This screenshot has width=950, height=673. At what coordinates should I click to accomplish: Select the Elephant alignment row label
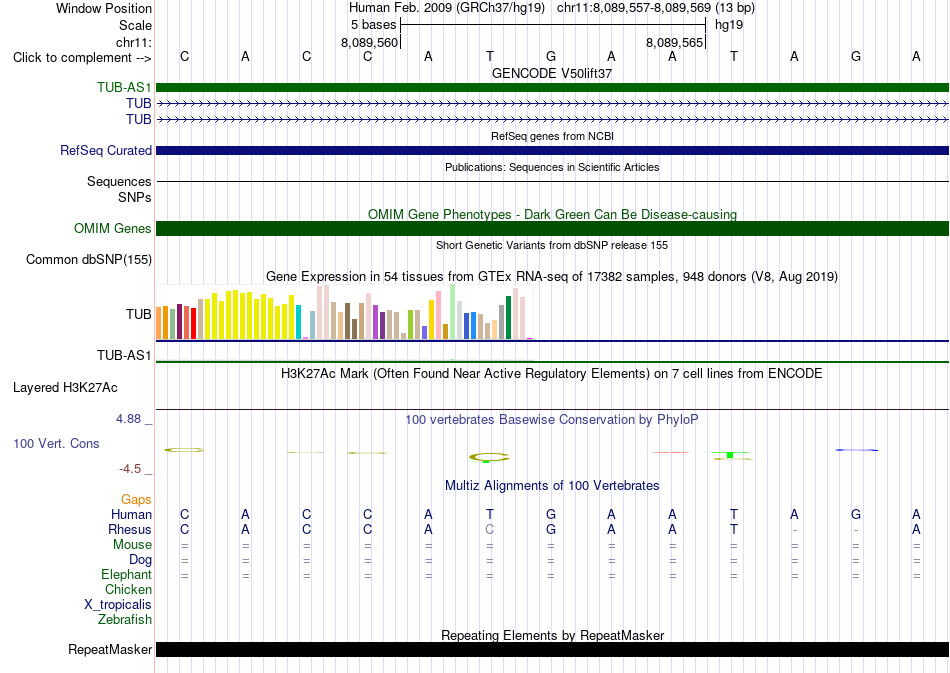(x=127, y=574)
